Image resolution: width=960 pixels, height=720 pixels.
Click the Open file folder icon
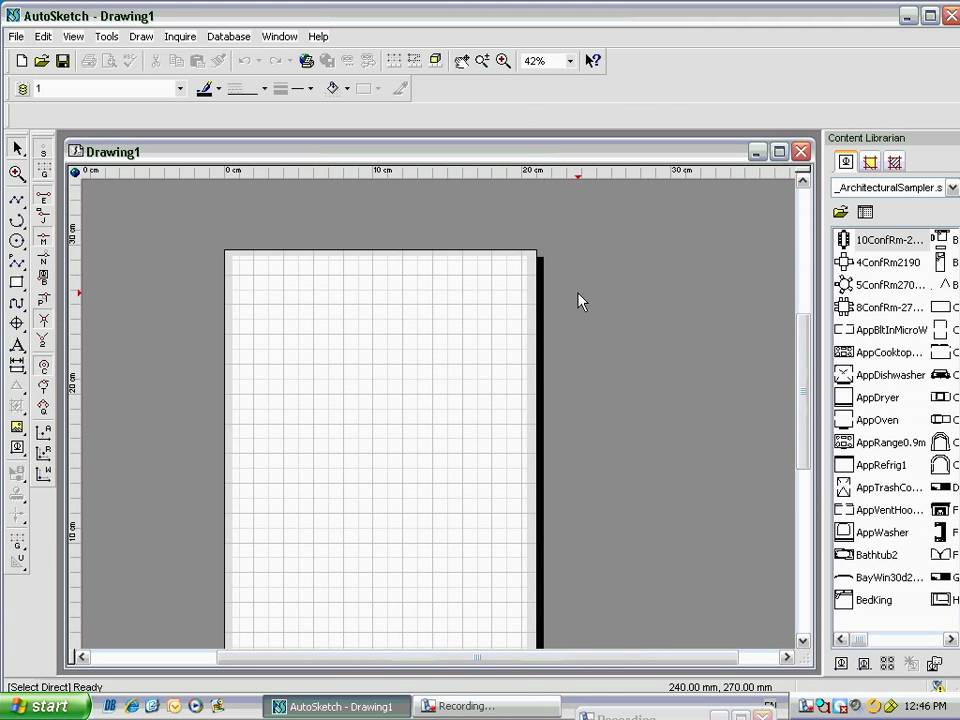[x=42, y=61]
